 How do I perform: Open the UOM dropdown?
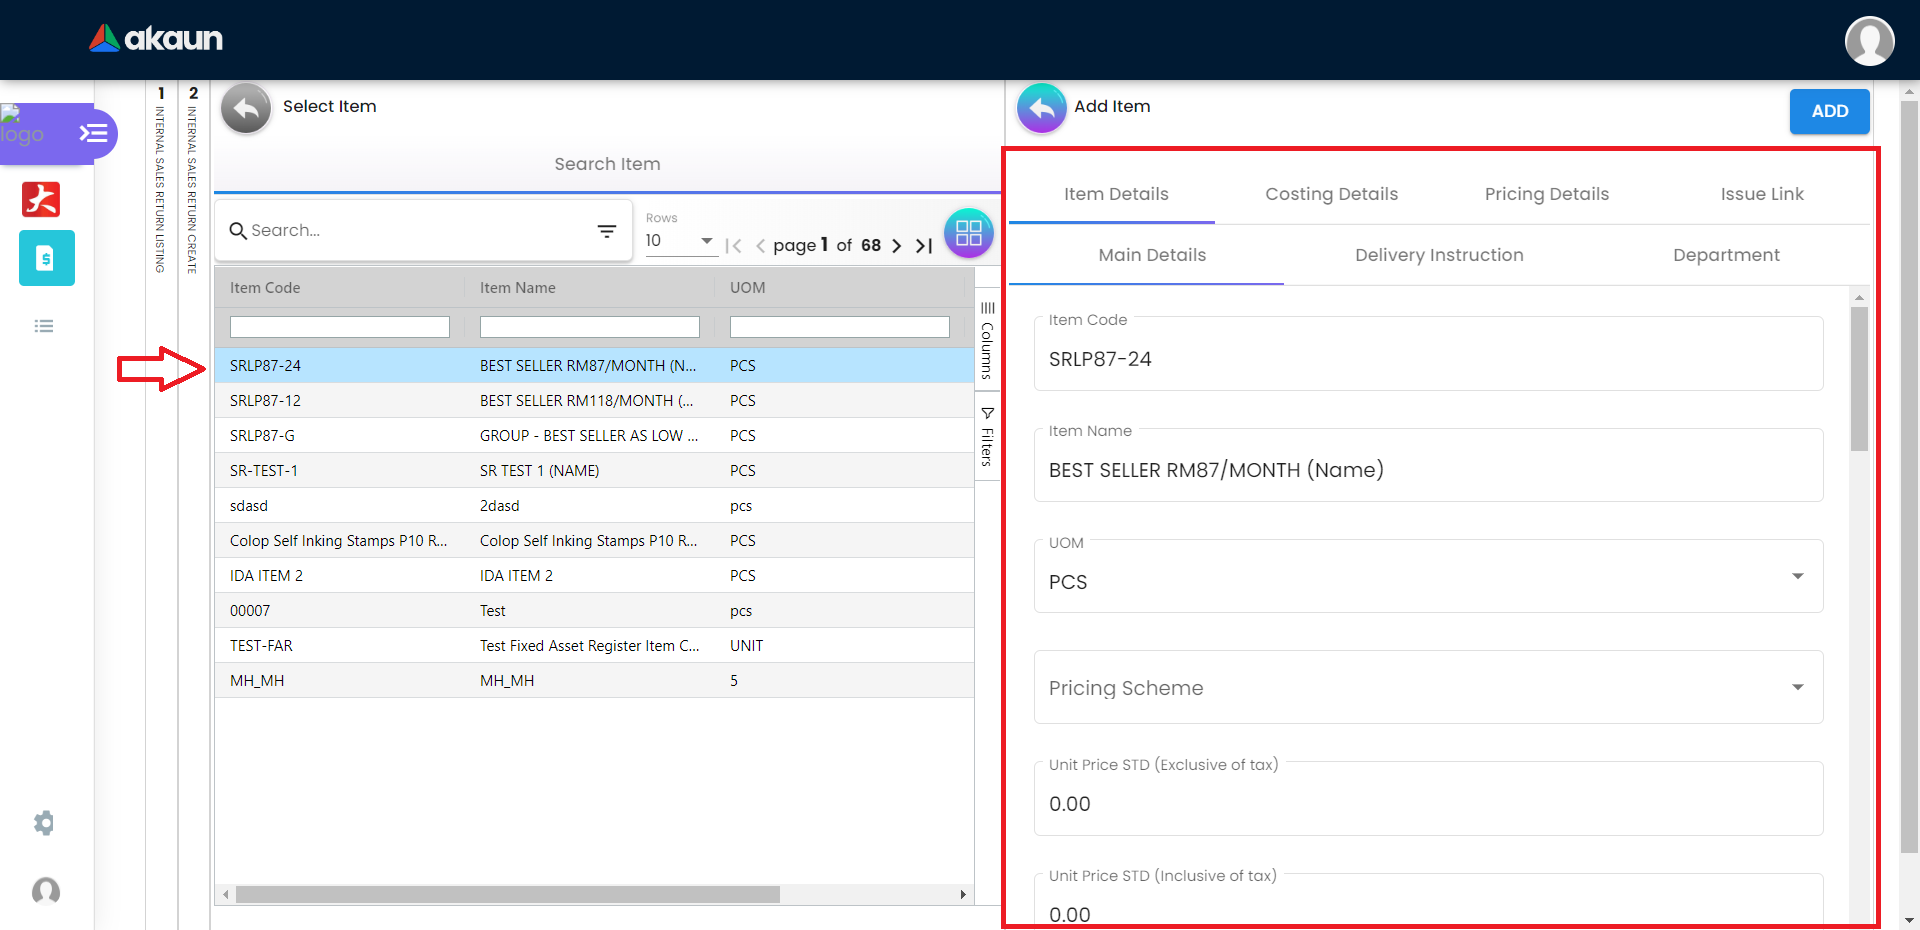point(1797,577)
